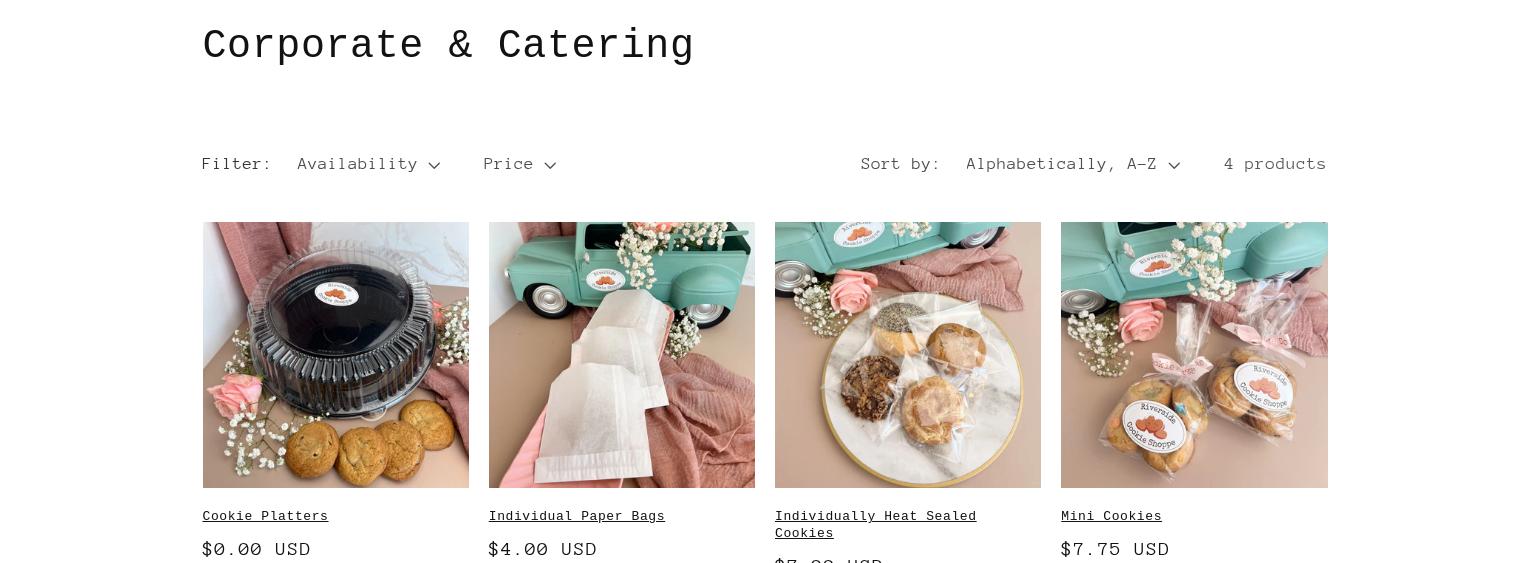This screenshot has width=1530, height=563.
Task: Open the Mini Cookies title link
Action: 1111,516
